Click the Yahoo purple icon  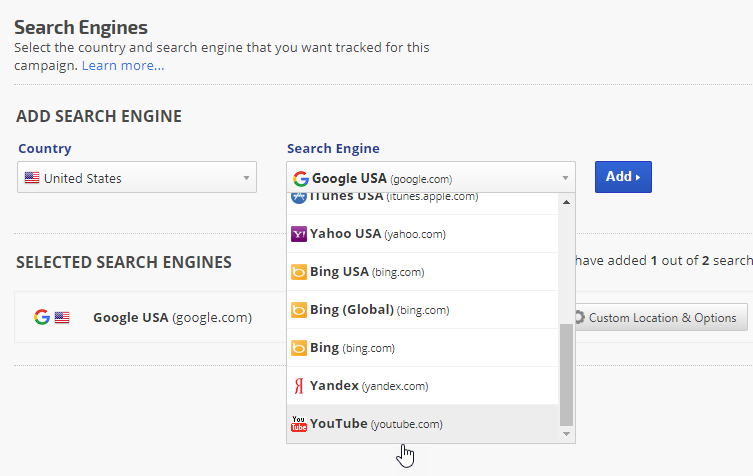coord(299,234)
